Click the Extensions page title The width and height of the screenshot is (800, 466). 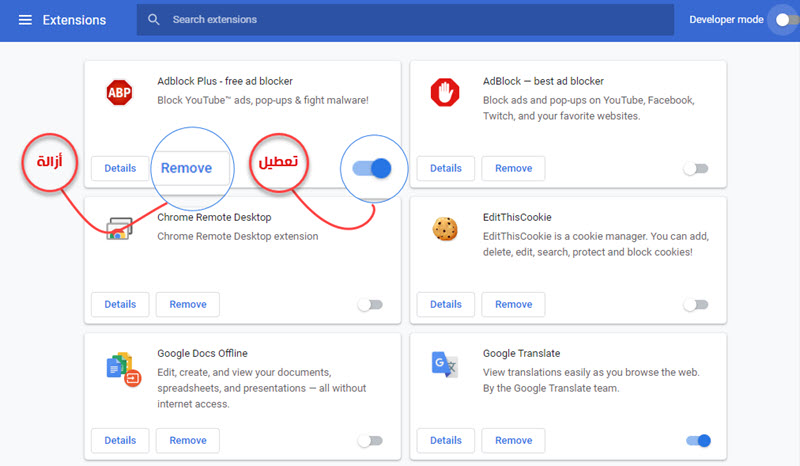[x=74, y=20]
